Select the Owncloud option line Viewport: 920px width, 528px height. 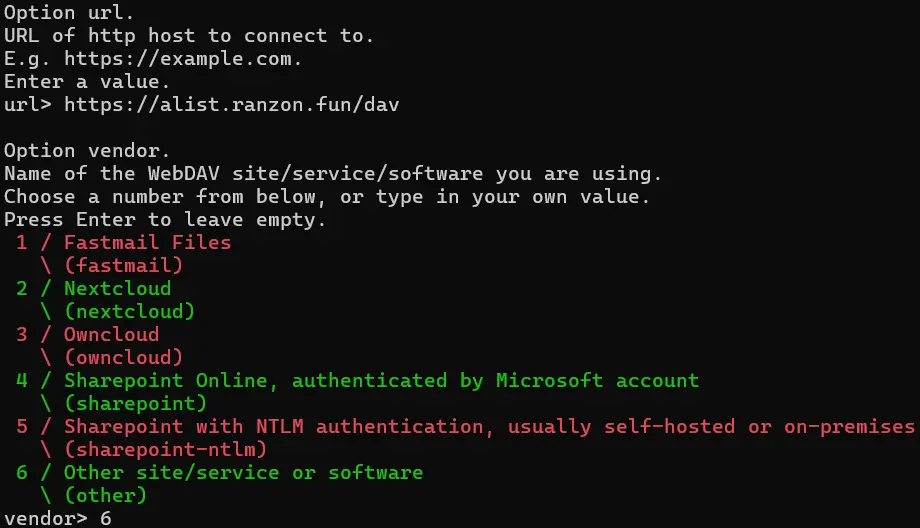point(111,334)
